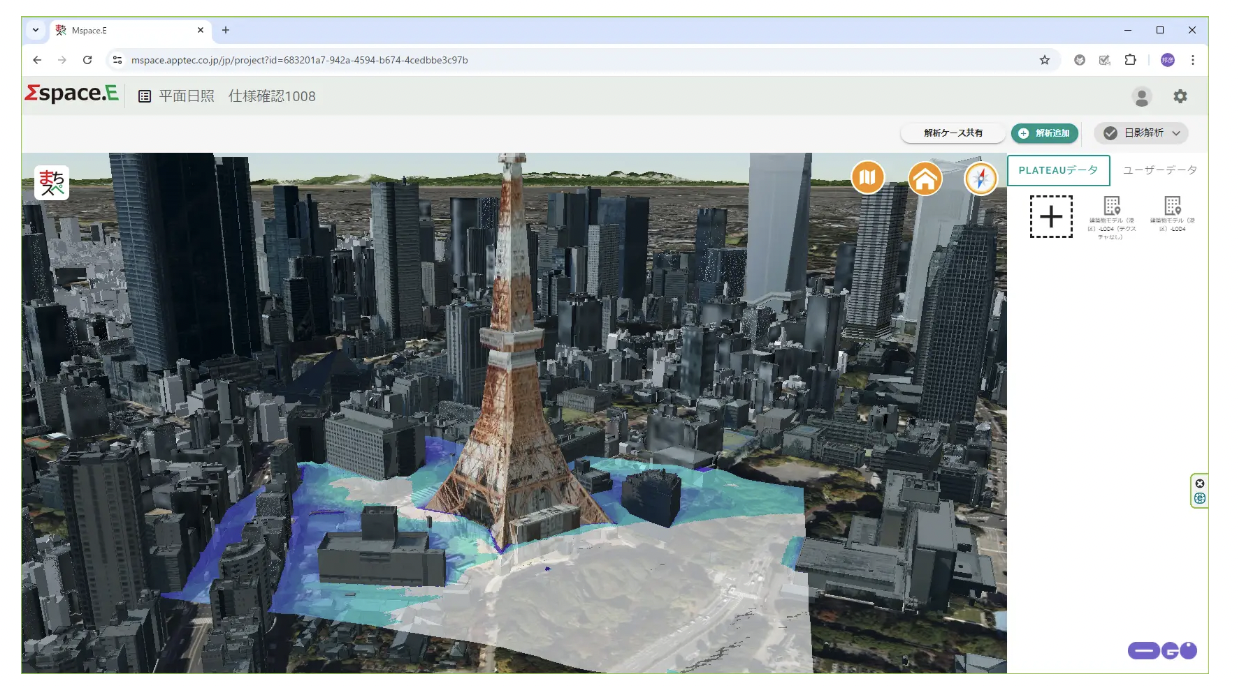Switch to the PLATEAUデータ tab

[x=1058, y=170]
